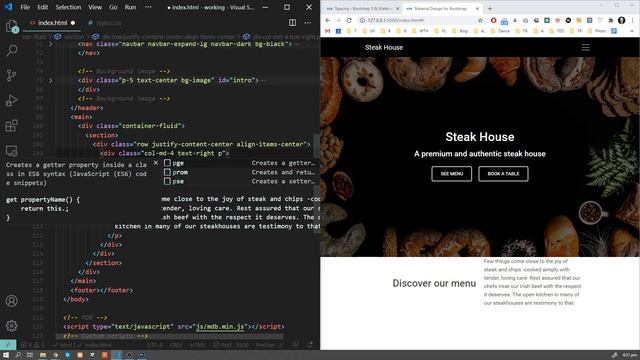This screenshot has width=640, height=360.
Task: Click the BOOK A TABLE button
Action: 503,173
